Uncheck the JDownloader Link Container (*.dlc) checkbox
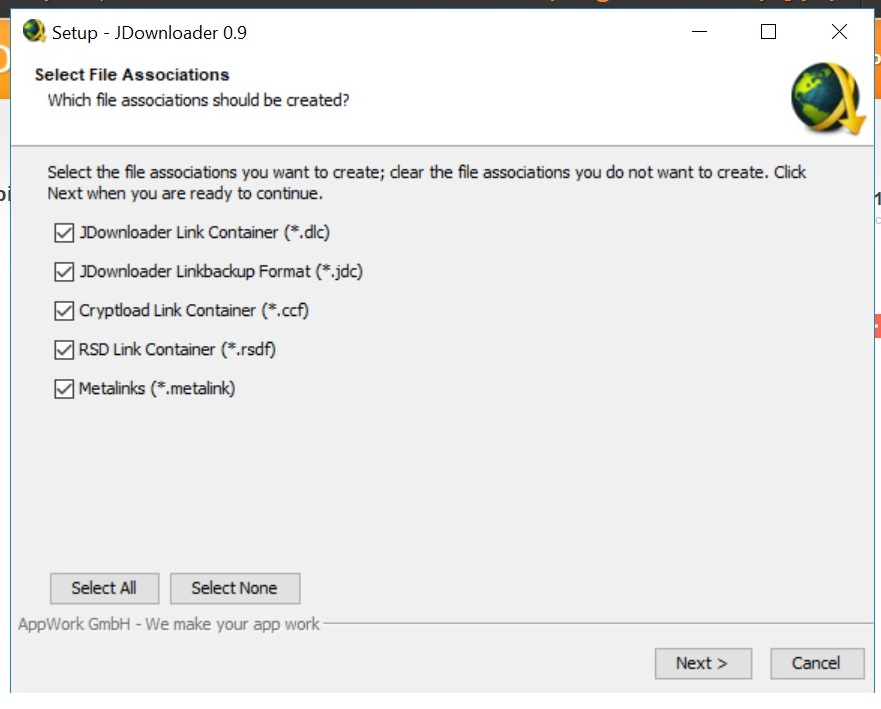This screenshot has width=881, height=709. [64, 233]
